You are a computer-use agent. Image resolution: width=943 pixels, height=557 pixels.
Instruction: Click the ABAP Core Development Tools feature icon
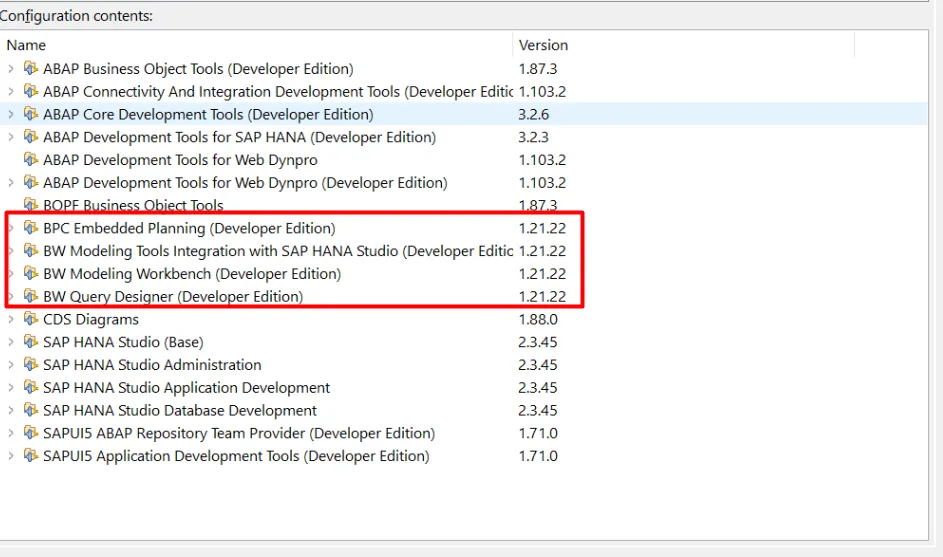pyautogui.click(x=31, y=114)
